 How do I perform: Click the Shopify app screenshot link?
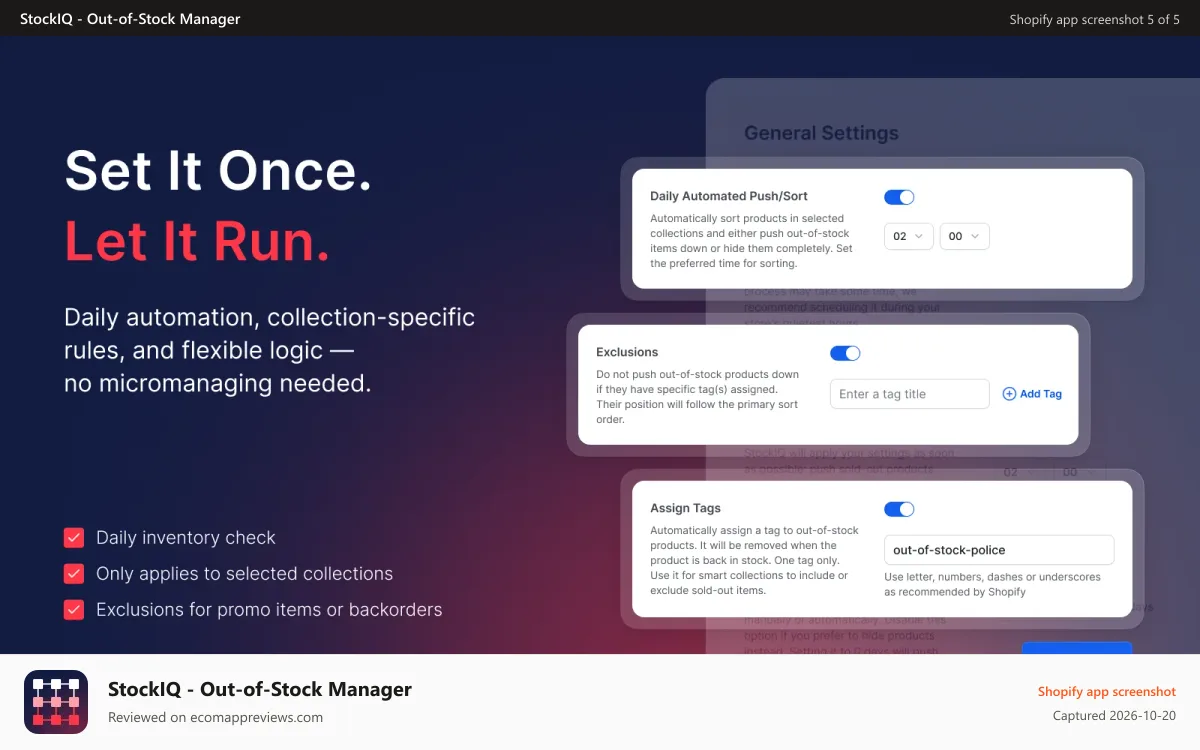pyautogui.click(x=1107, y=692)
